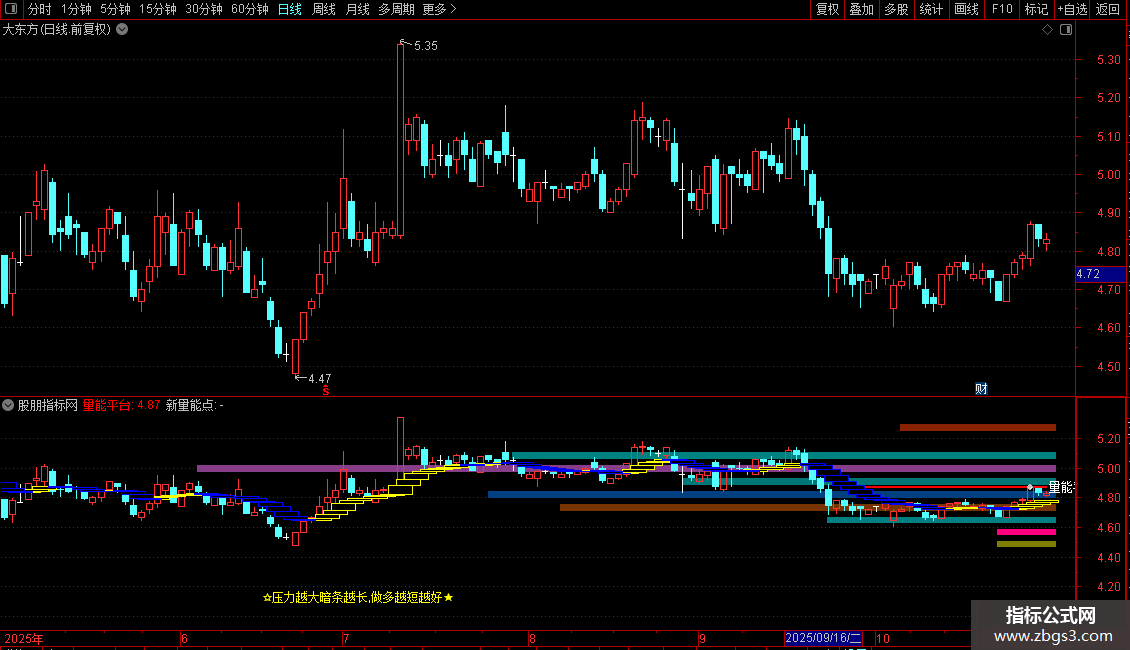Click the 5.35 high price label
The height and width of the screenshot is (650, 1130).
coord(425,45)
